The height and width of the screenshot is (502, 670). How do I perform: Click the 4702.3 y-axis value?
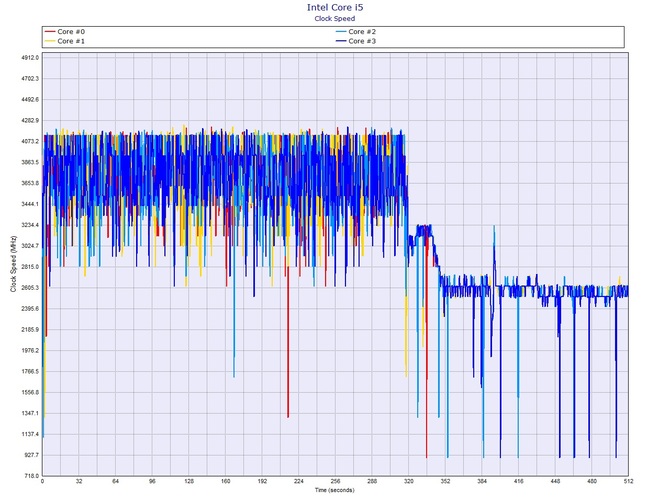(x=30, y=79)
